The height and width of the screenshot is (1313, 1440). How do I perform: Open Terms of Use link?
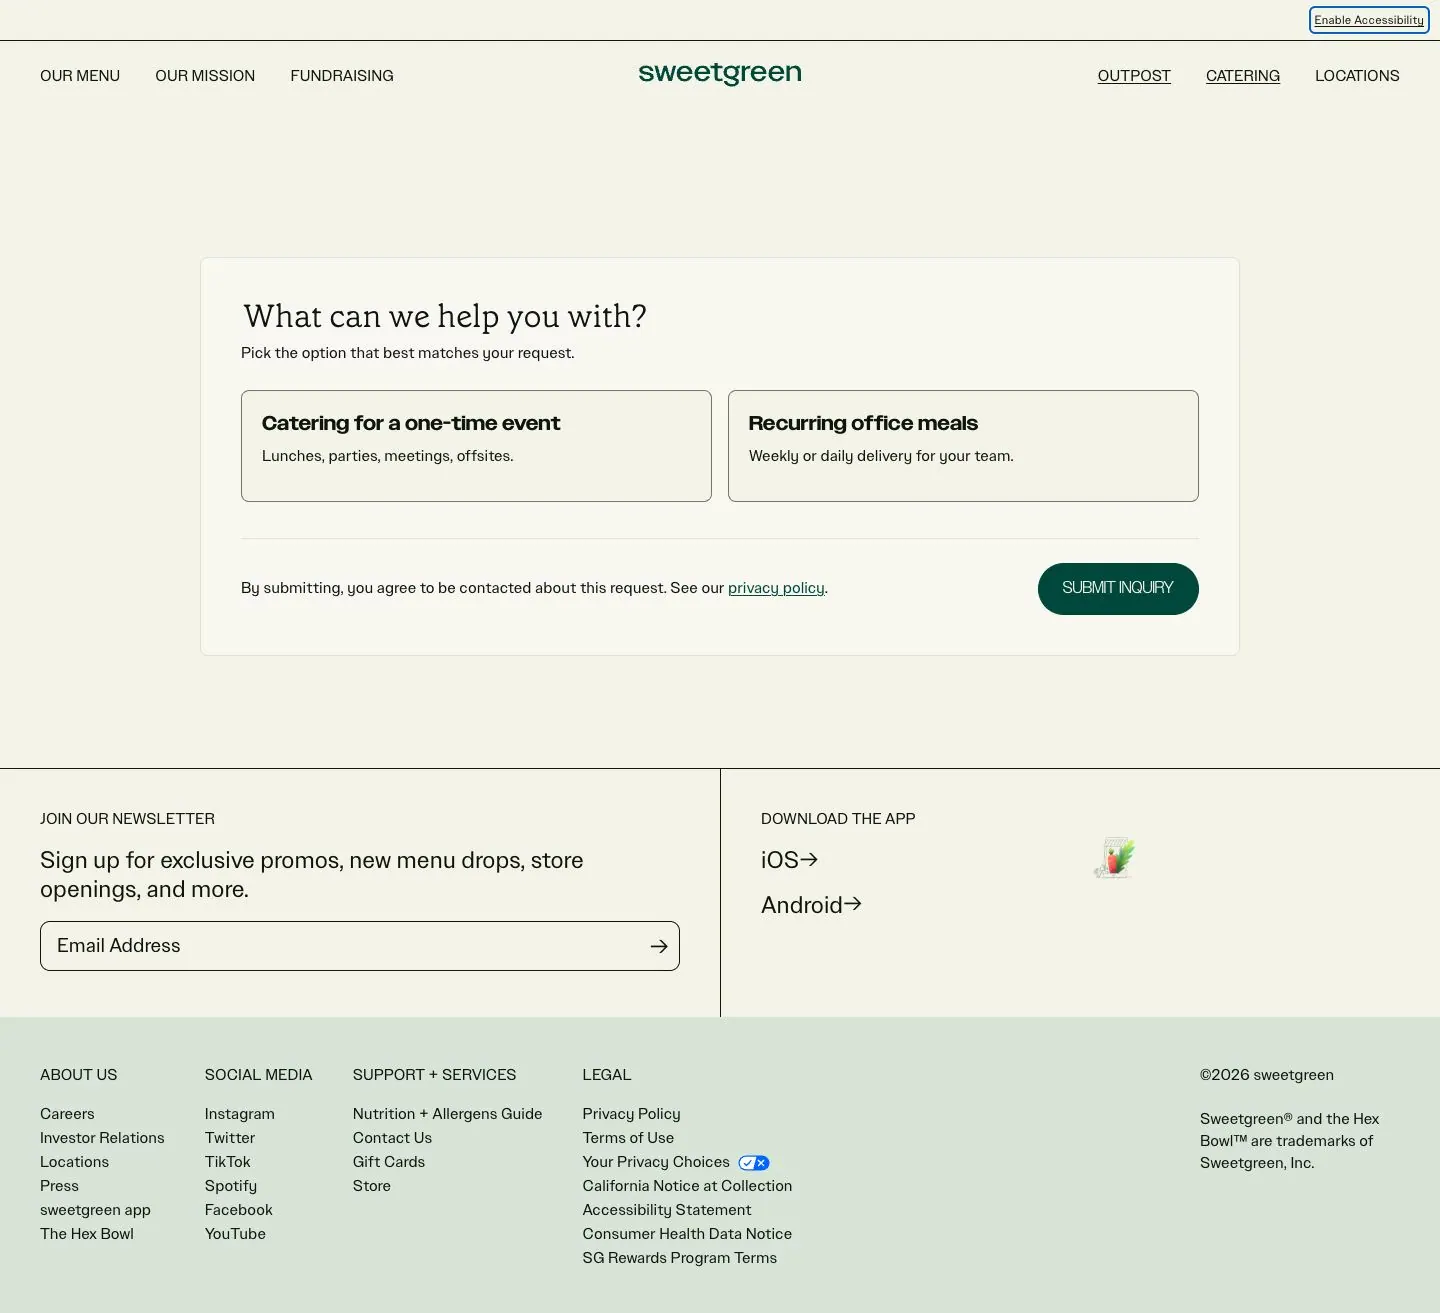coord(628,1138)
